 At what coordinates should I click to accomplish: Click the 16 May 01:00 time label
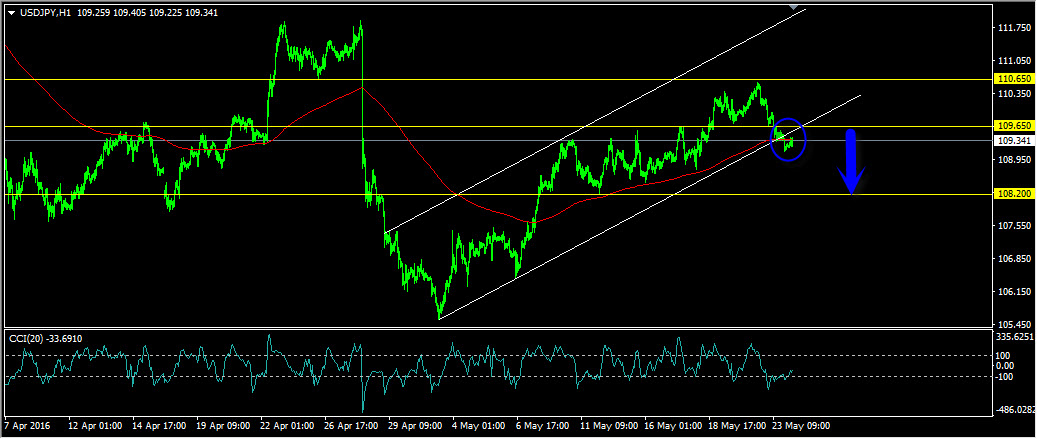pyautogui.click(x=673, y=425)
